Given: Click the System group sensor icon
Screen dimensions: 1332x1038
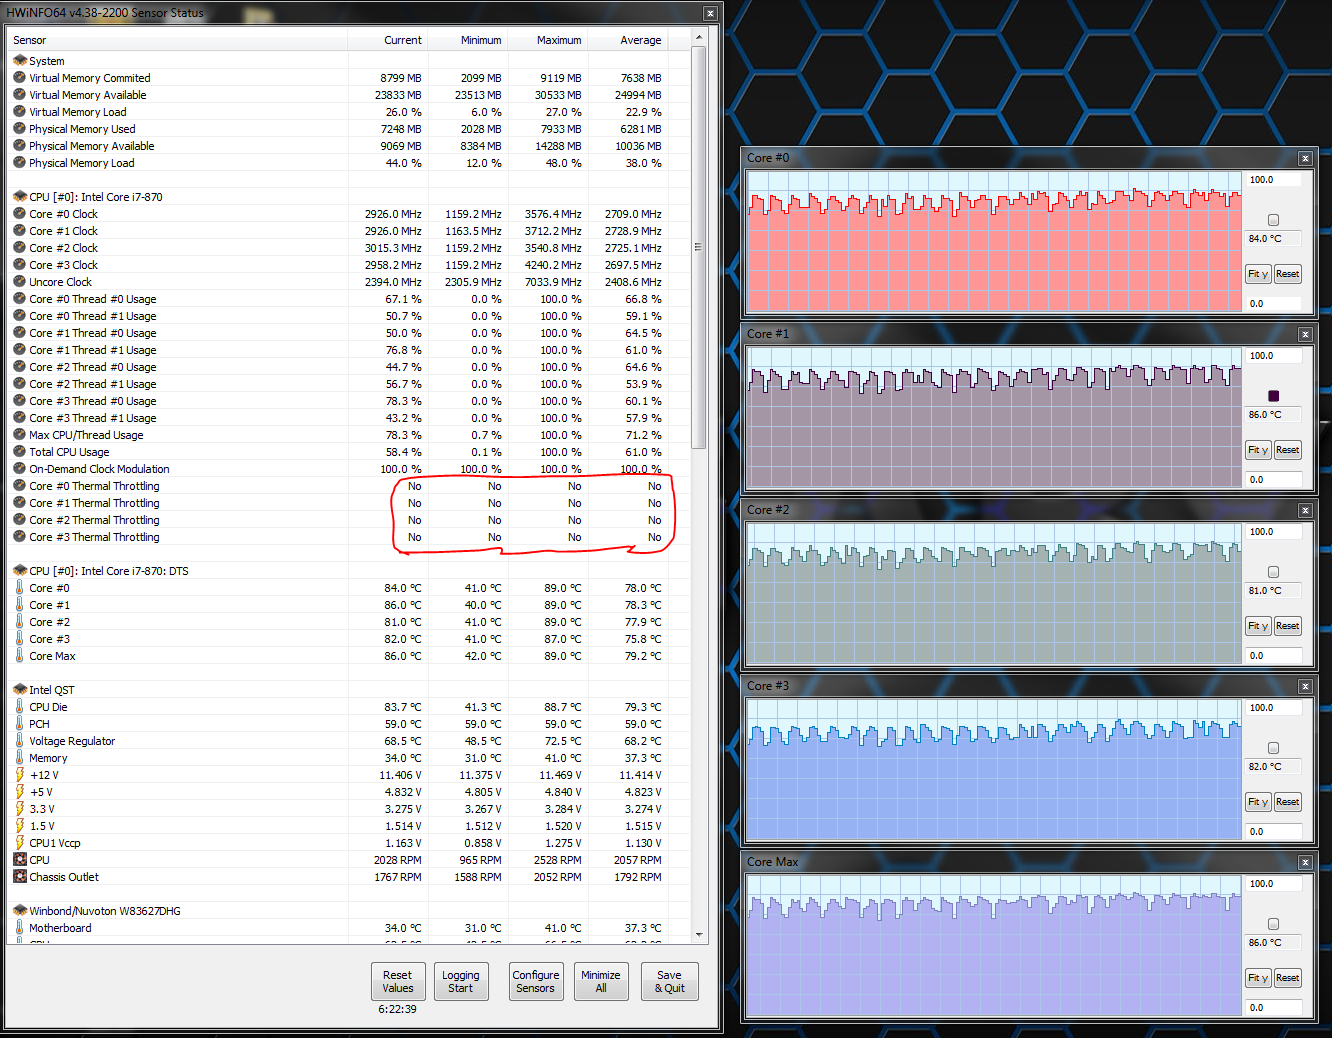Looking at the screenshot, I should tap(19, 61).
